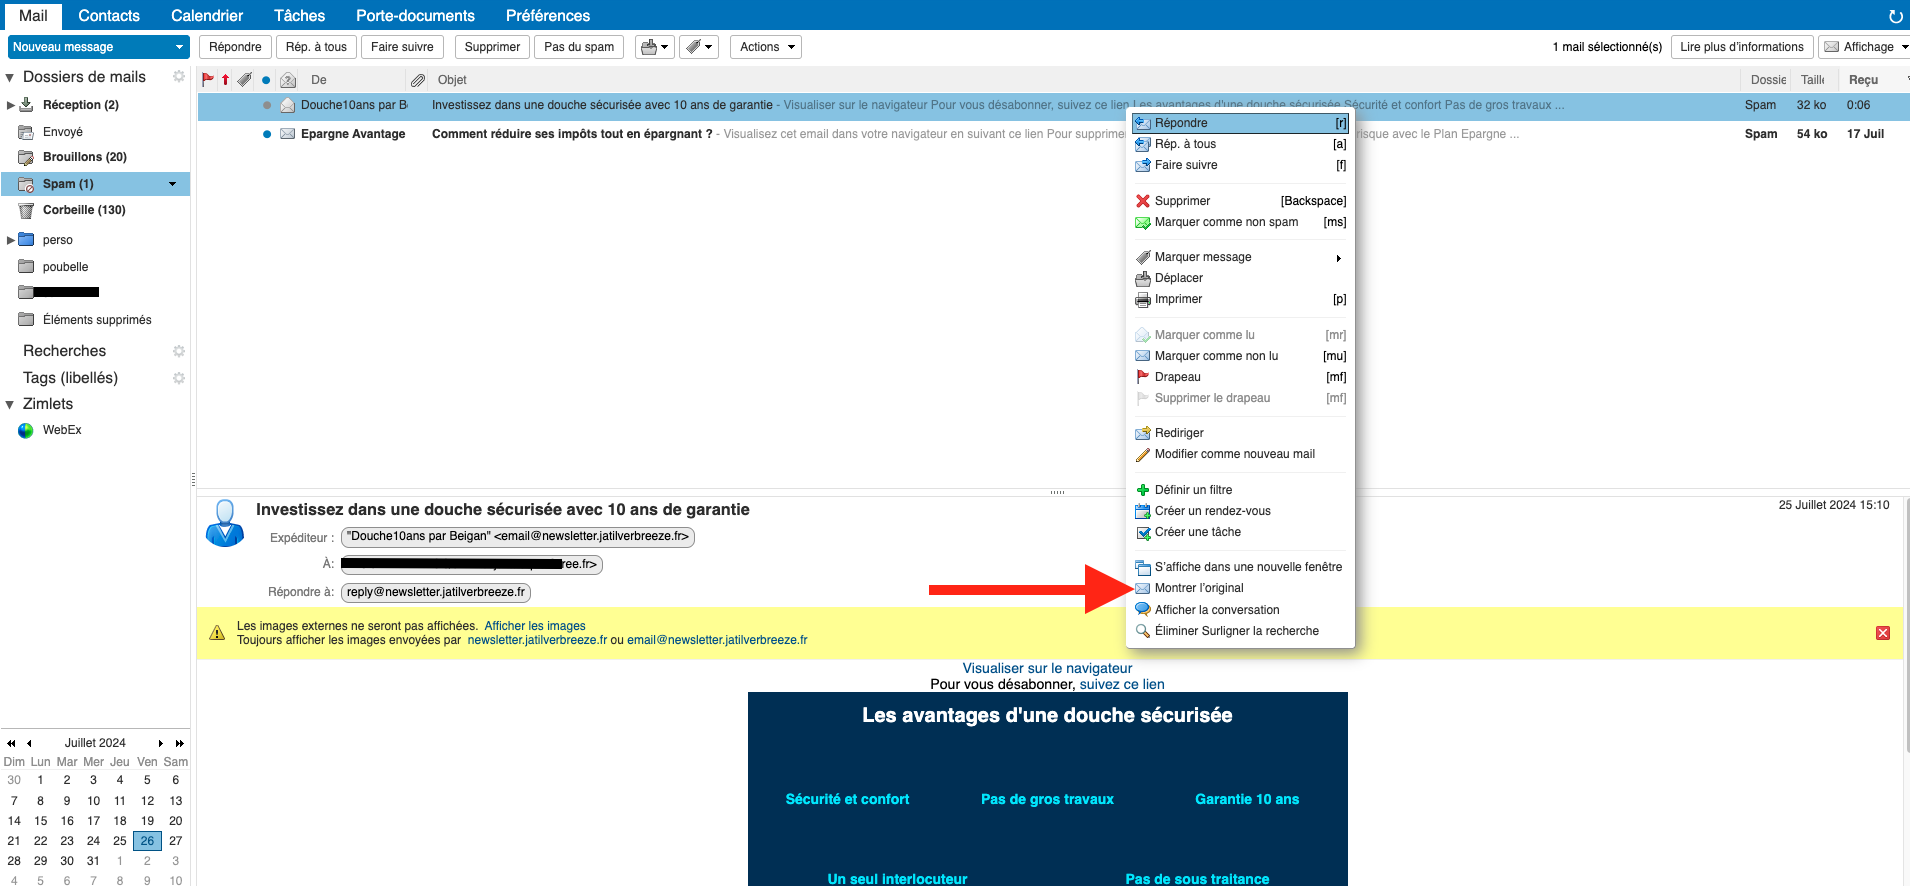Click the sender avatar icon in preview
Viewport: 1910px width, 886px height.
click(225, 523)
